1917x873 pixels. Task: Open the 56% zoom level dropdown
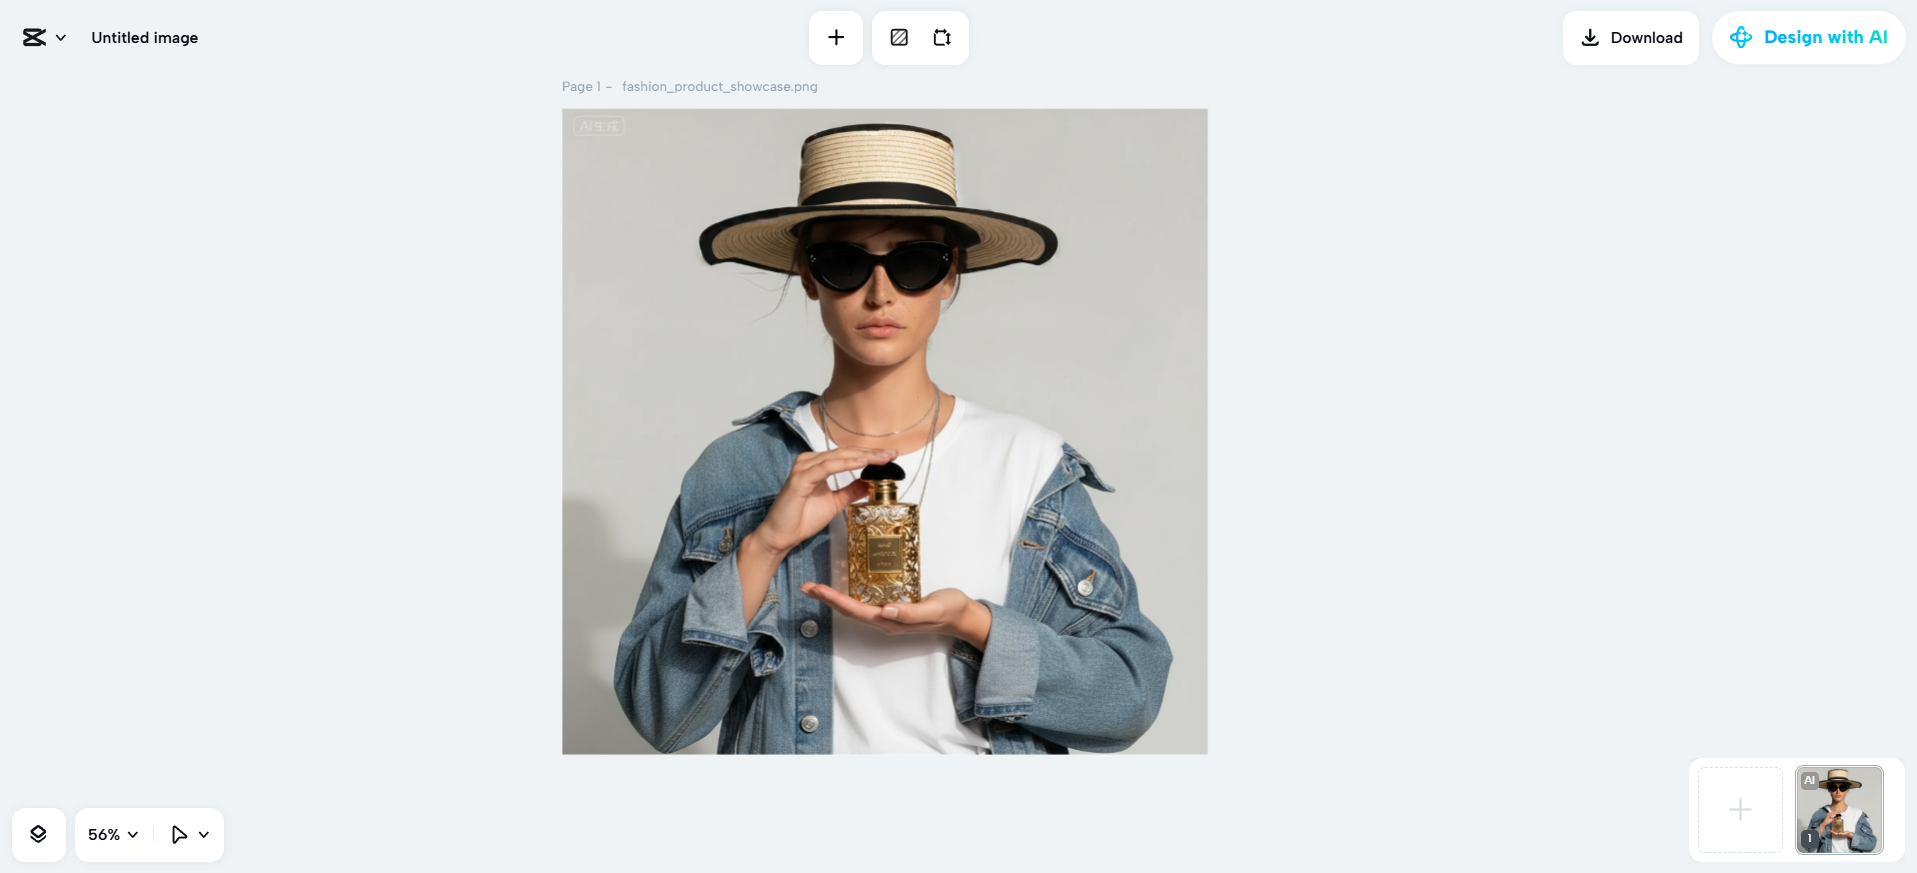point(113,834)
